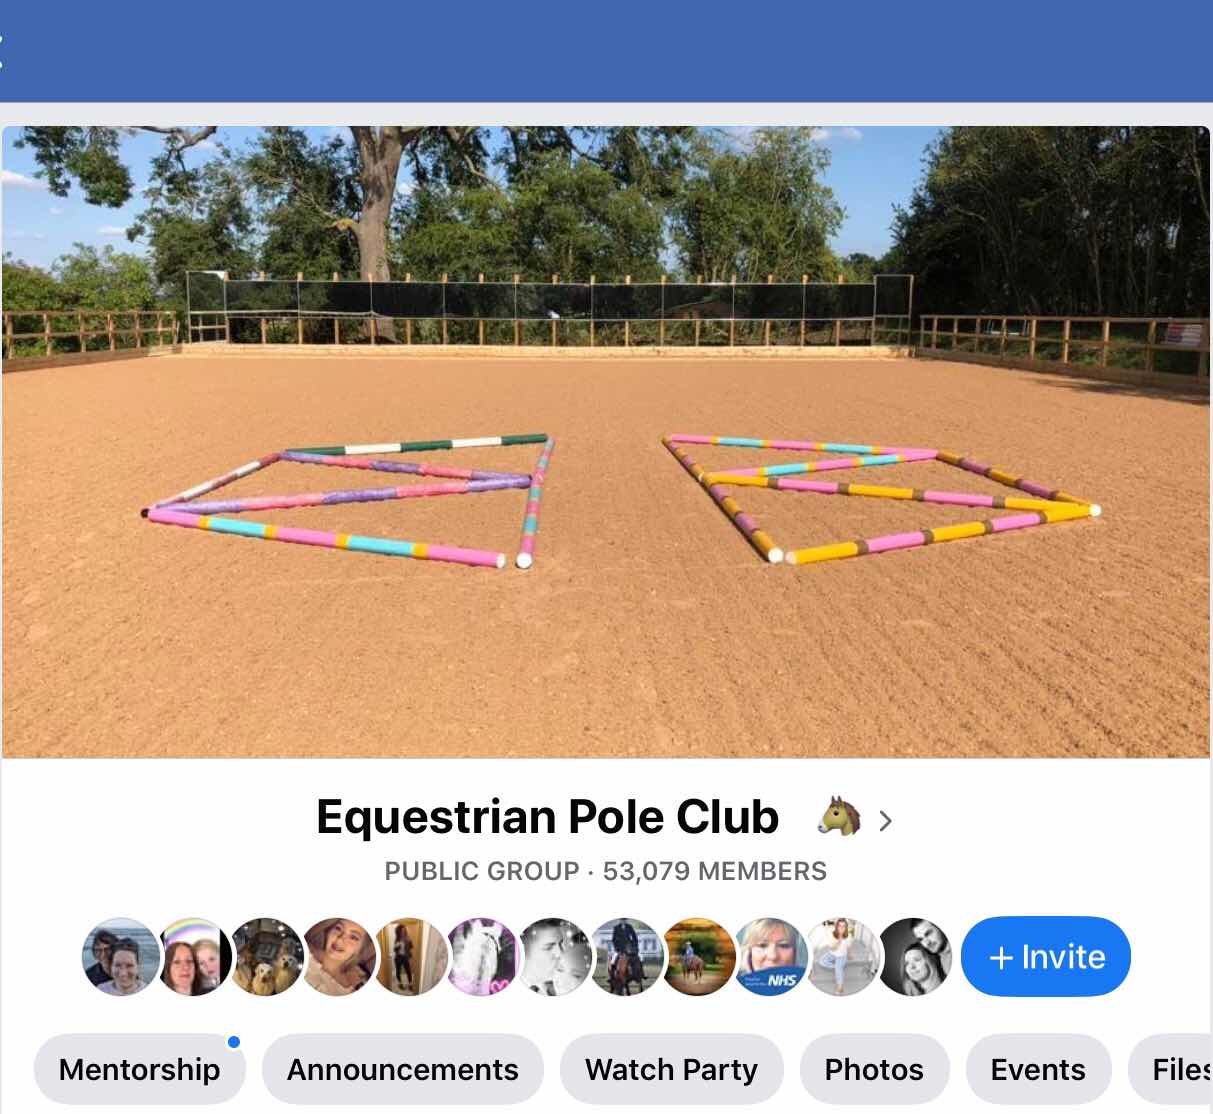The height and width of the screenshot is (1114, 1213).
Task: Click the horse emoji beside the group name
Action: [839, 817]
